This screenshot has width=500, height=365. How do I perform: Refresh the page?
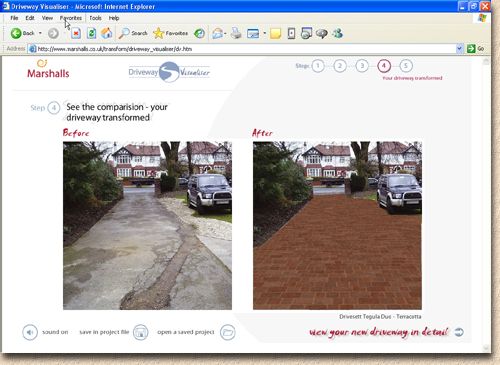pos(91,33)
